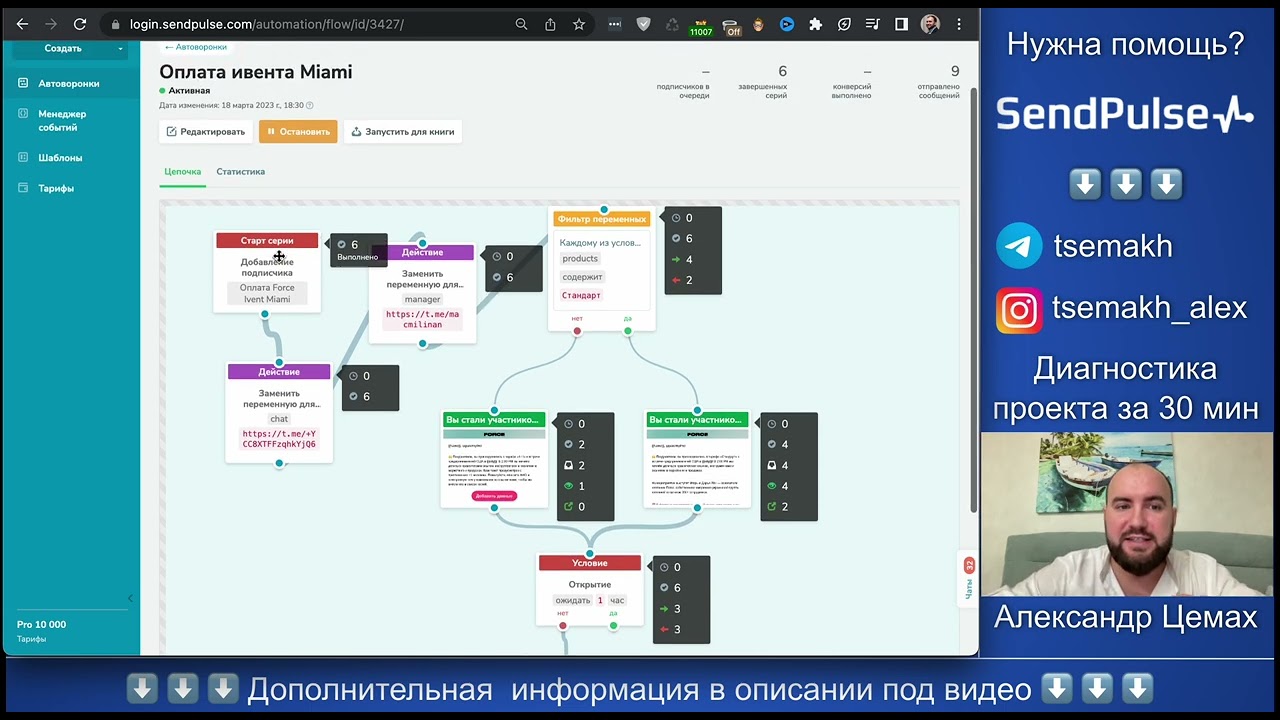The height and width of the screenshot is (720, 1280).
Task: Click the Открытие condition label
Action: (589, 585)
